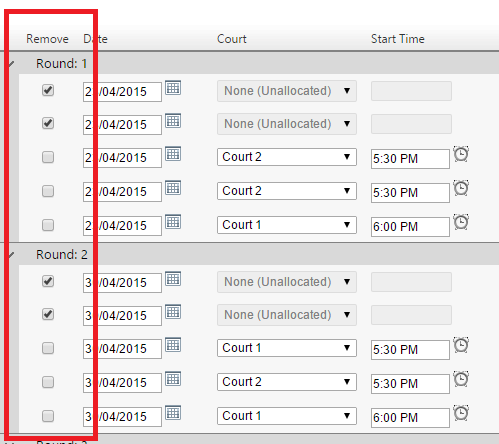Click clock icon for Round 2 Court 2 row
The height and width of the screenshot is (444, 499).
(x=461, y=379)
